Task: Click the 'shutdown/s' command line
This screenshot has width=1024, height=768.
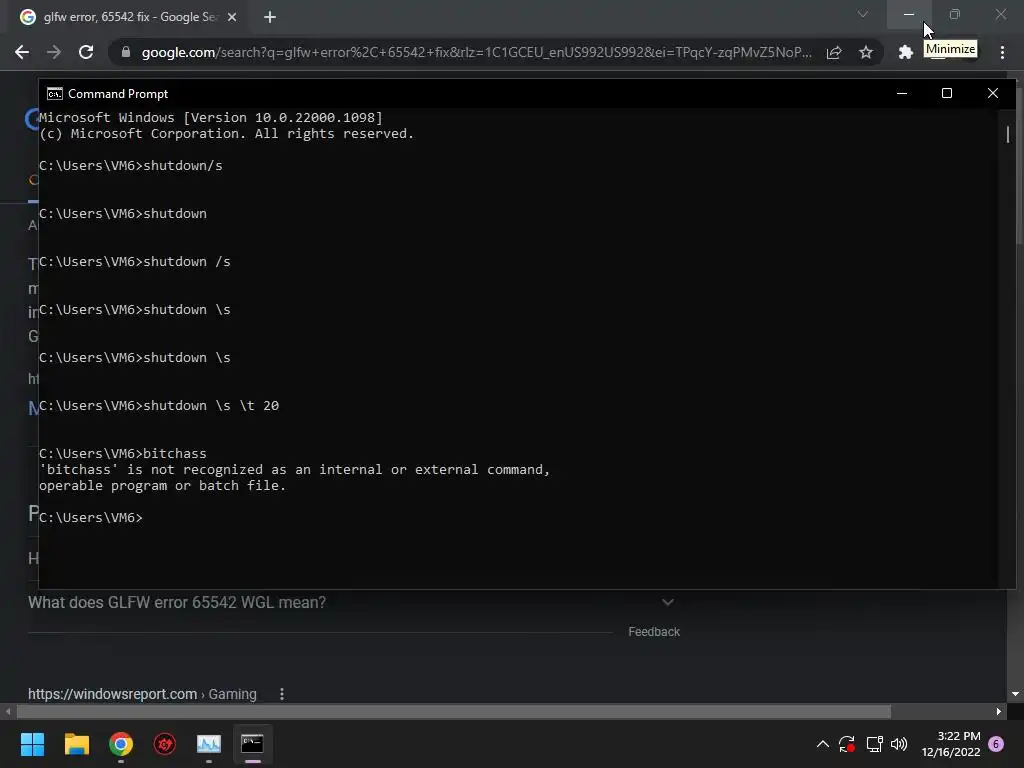Action: 131,166
